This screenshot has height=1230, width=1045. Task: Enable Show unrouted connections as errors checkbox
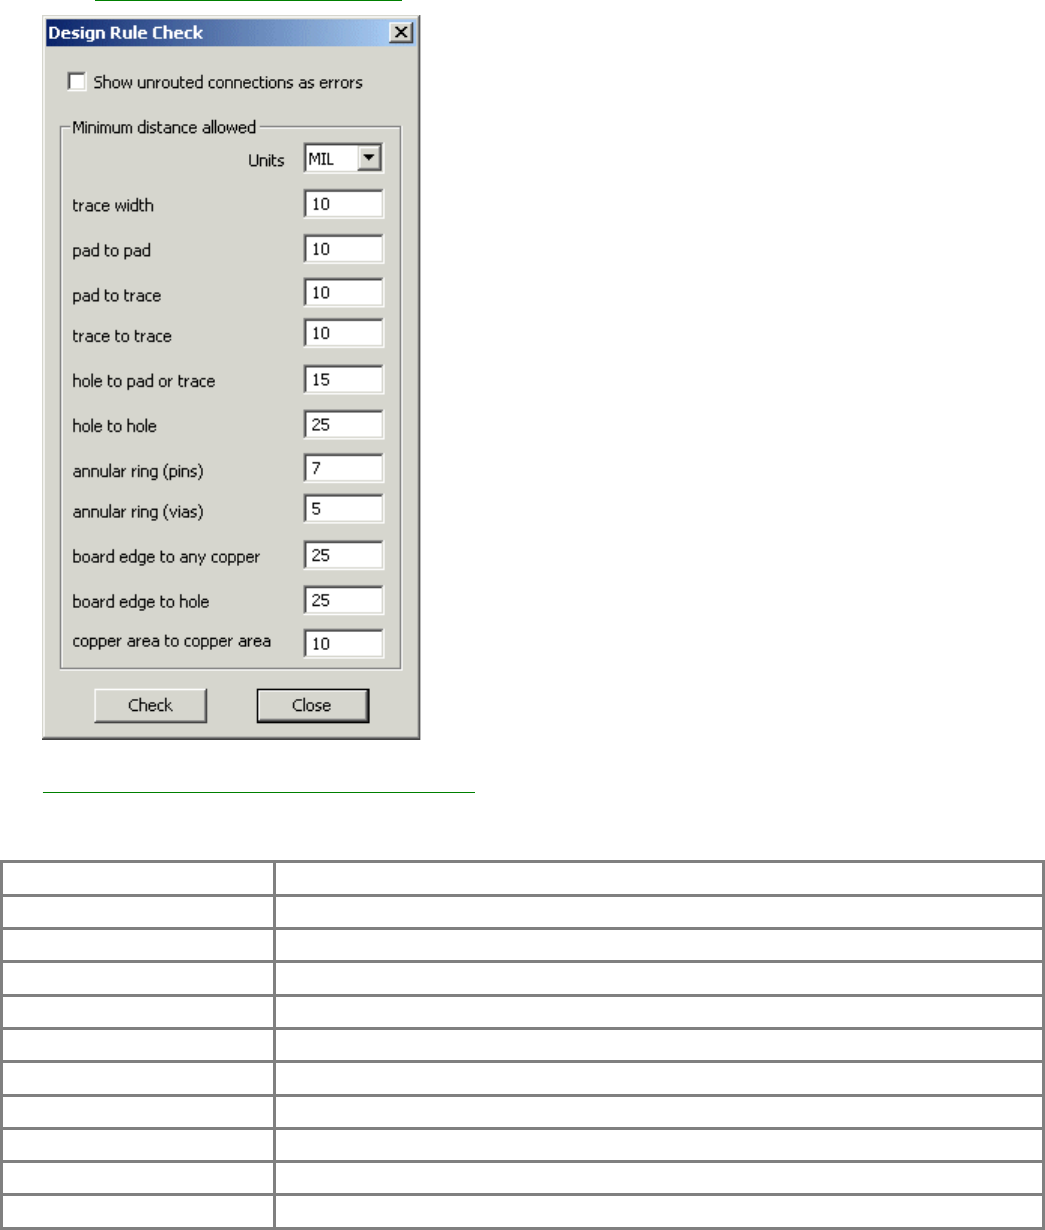[77, 82]
